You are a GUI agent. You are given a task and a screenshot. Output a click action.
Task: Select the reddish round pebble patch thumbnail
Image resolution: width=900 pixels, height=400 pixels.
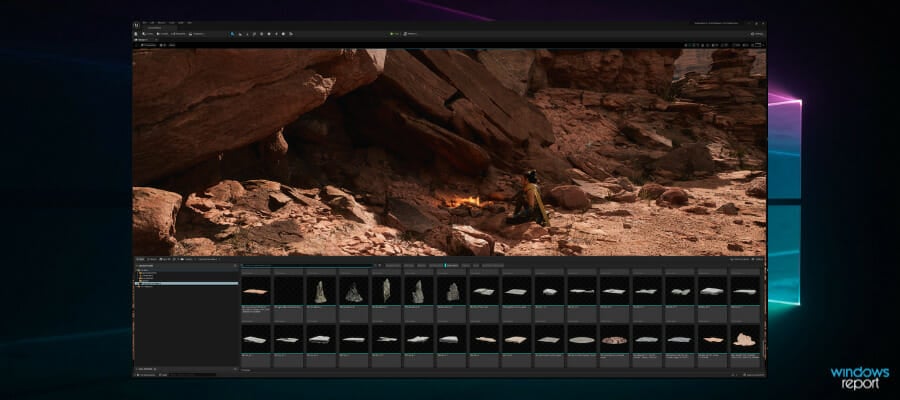(614, 339)
